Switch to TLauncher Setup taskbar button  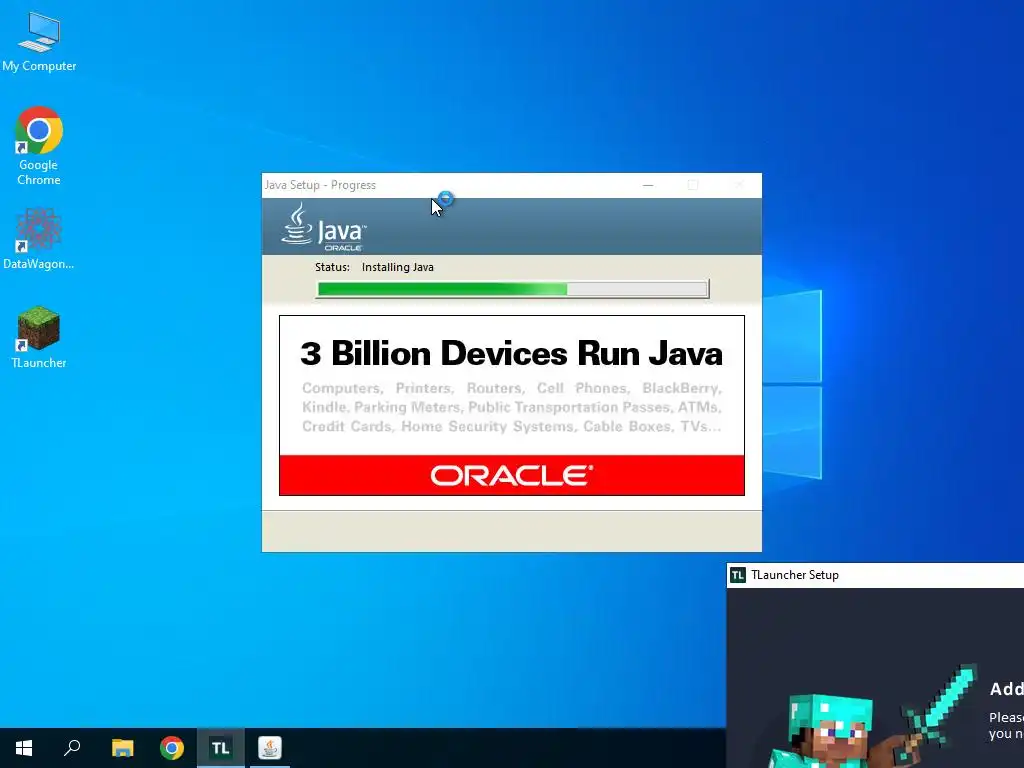[221, 748]
